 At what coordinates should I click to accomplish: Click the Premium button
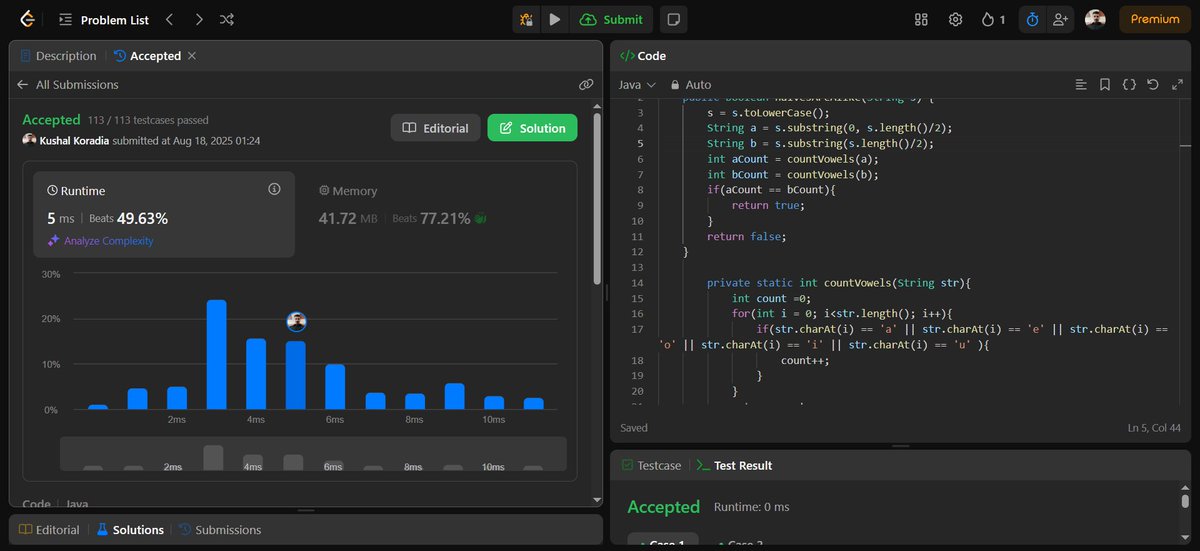click(x=1155, y=19)
